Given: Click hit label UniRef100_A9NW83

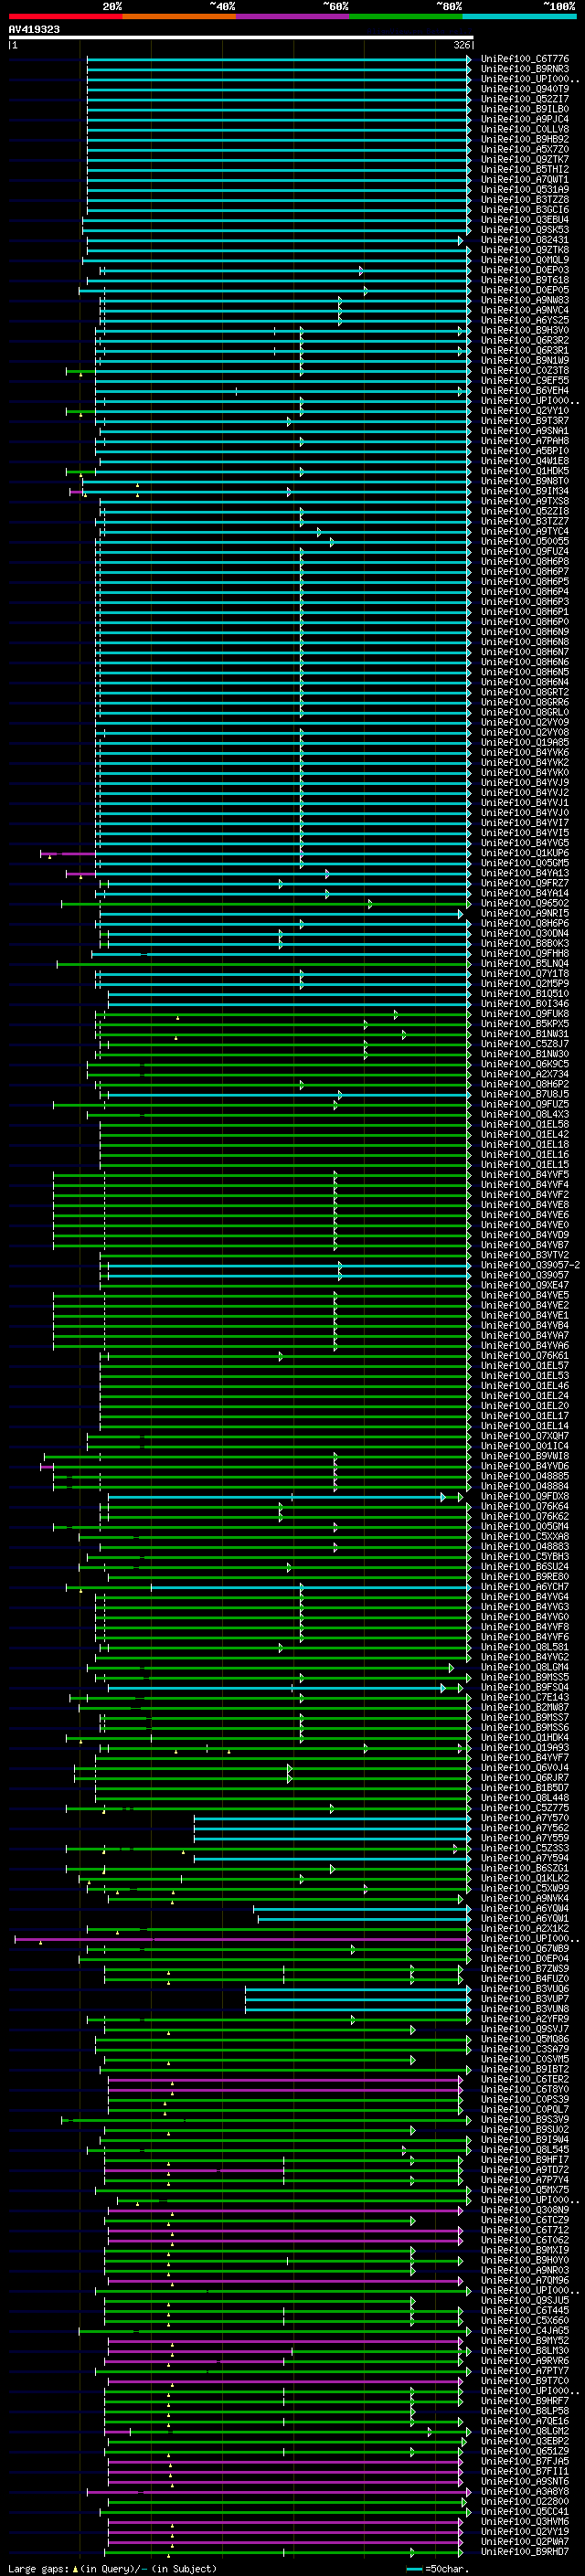Looking at the screenshot, I should click(525, 300).
